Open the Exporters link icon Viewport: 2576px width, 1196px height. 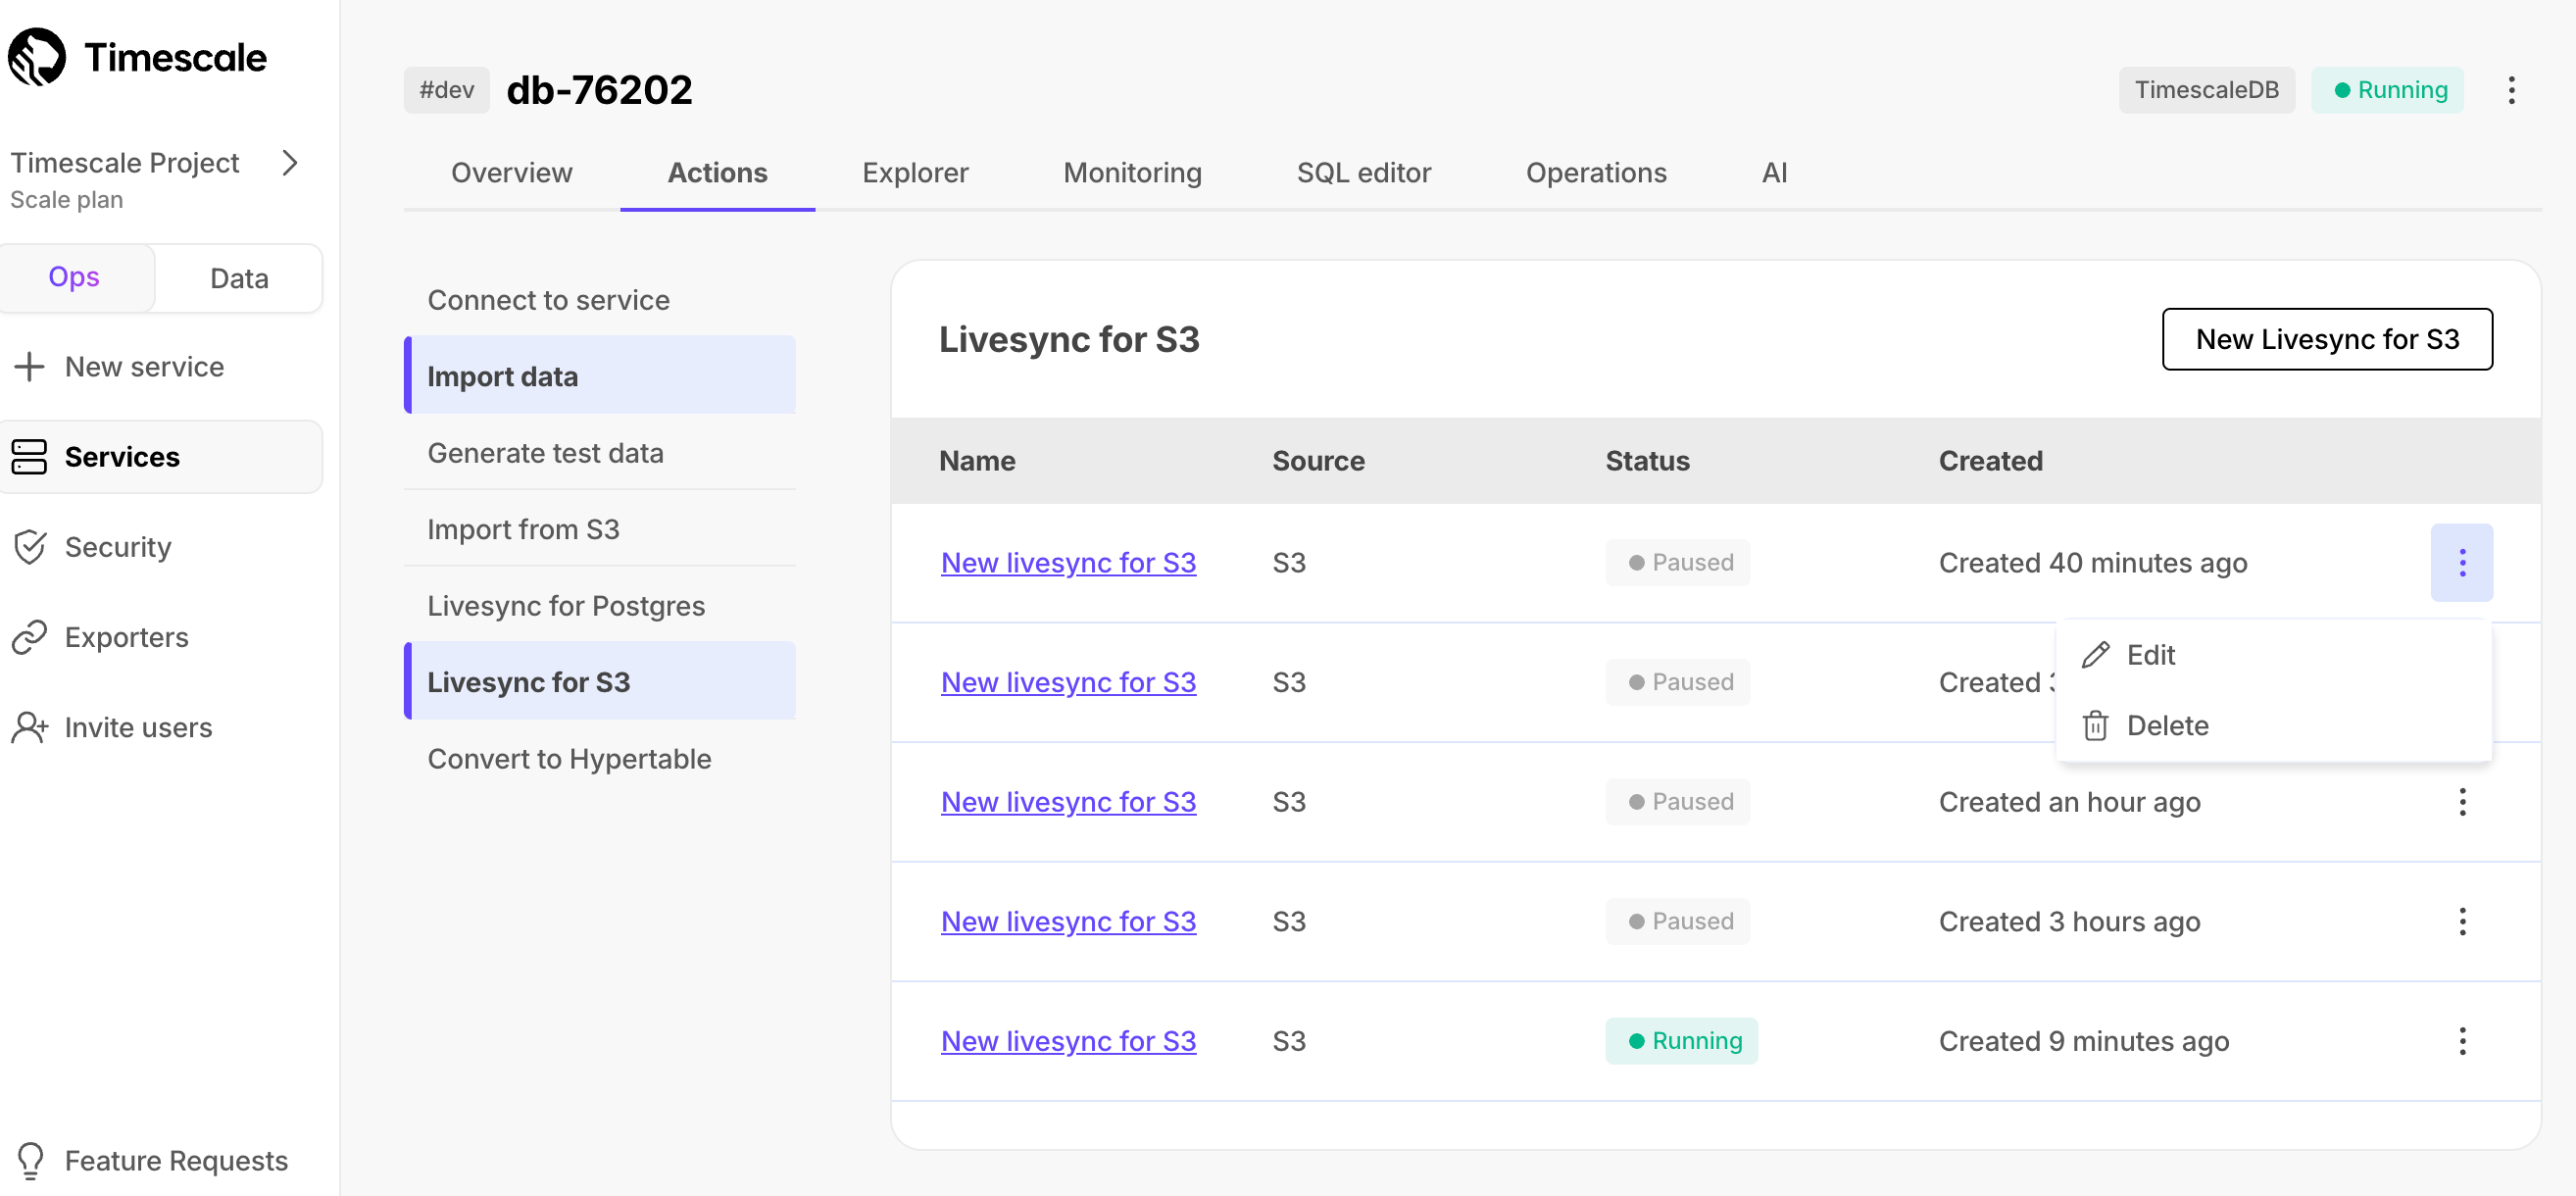coord(29,637)
